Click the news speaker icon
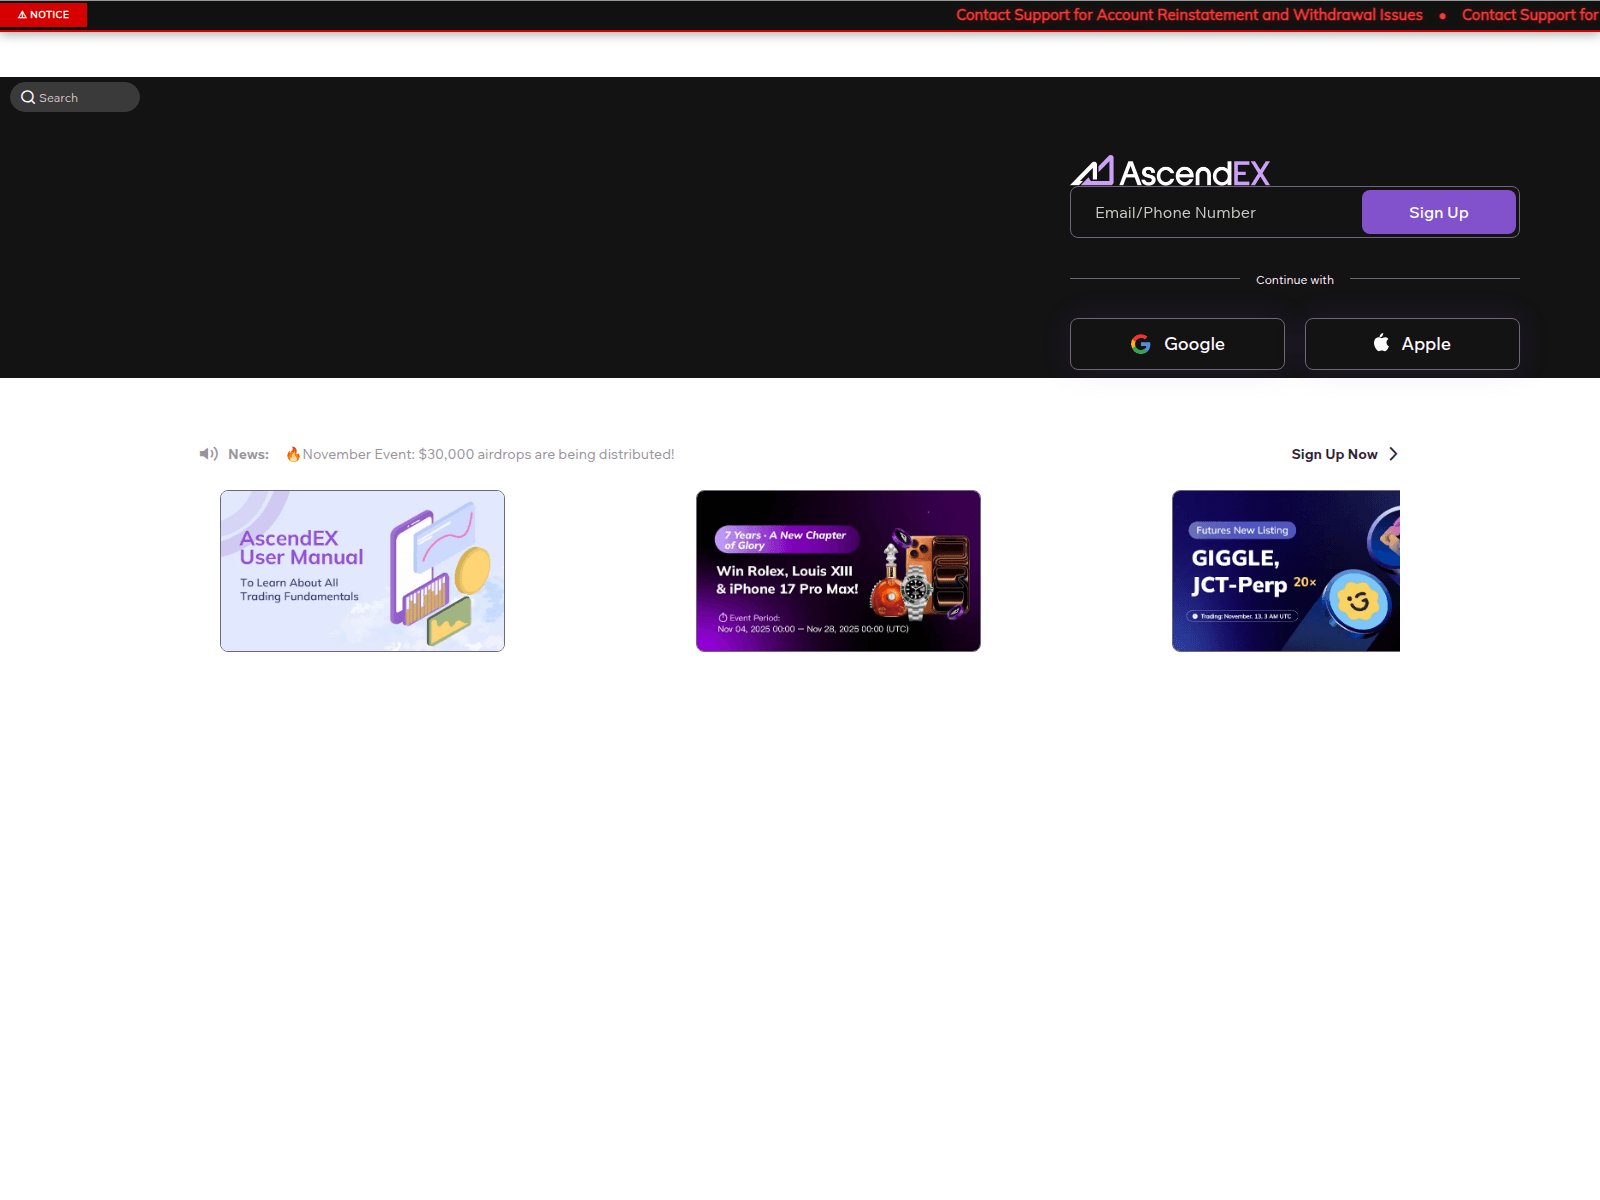The width and height of the screenshot is (1600, 1200). [x=208, y=454]
